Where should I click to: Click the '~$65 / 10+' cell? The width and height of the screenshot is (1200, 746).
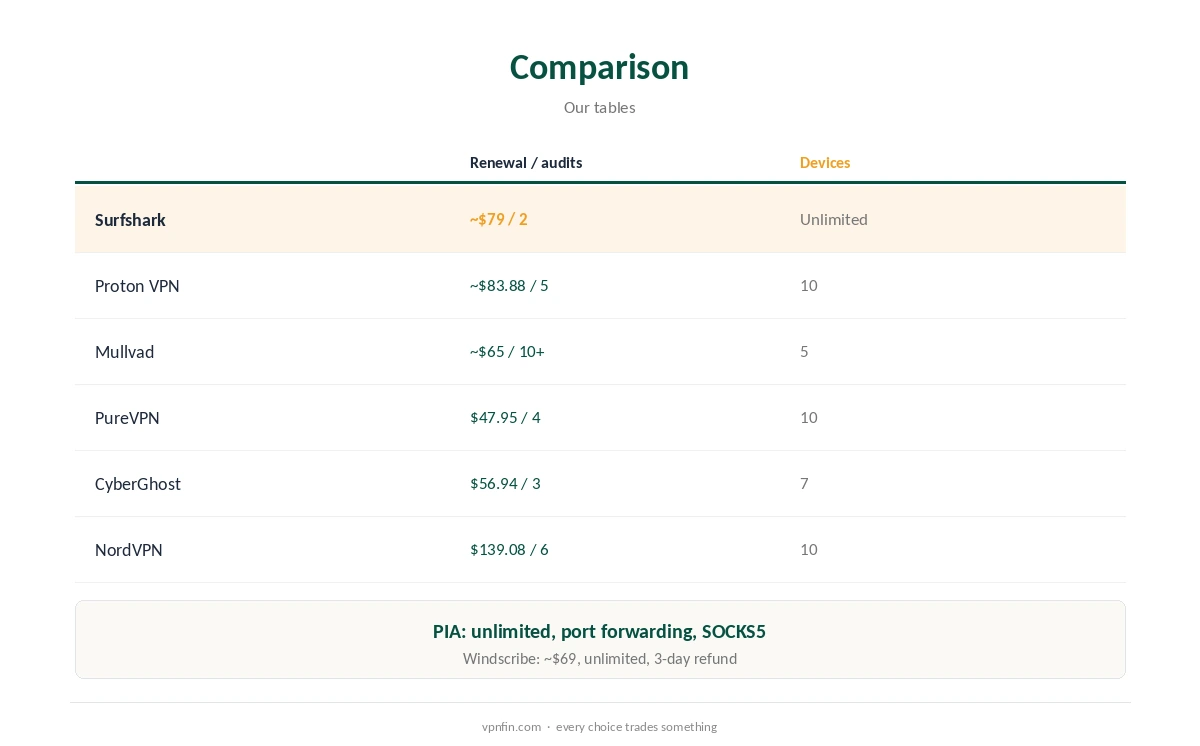(x=507, y=351)
